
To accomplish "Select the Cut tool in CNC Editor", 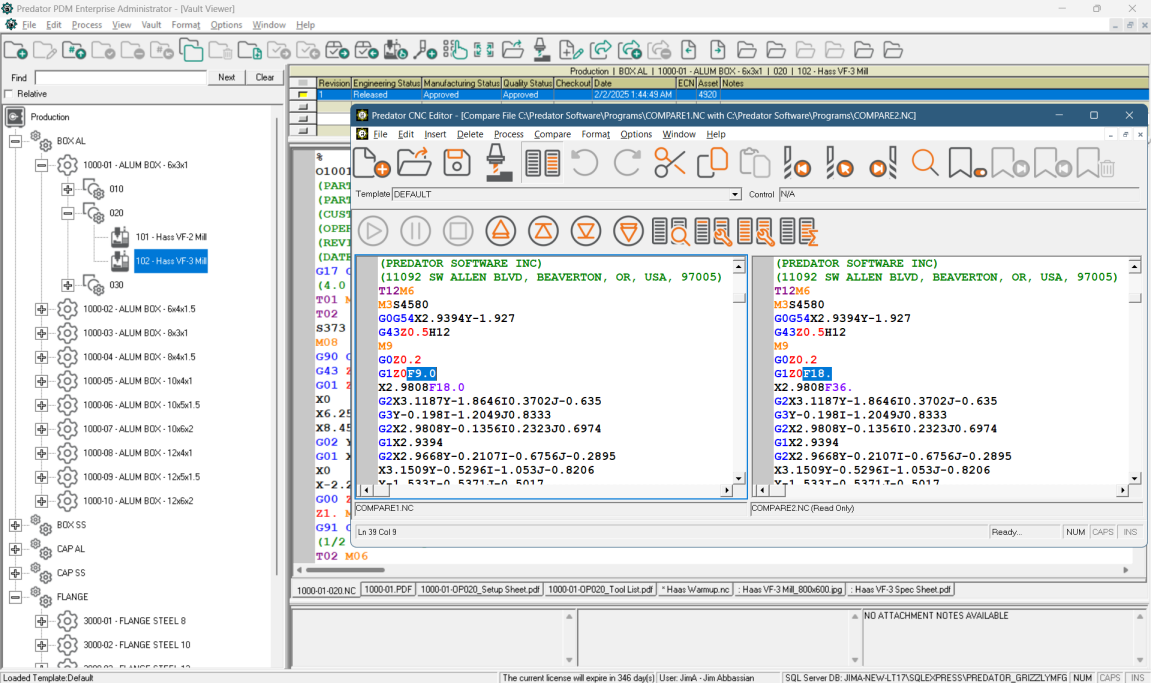I will pyautogui.click(x=669, y=161).
